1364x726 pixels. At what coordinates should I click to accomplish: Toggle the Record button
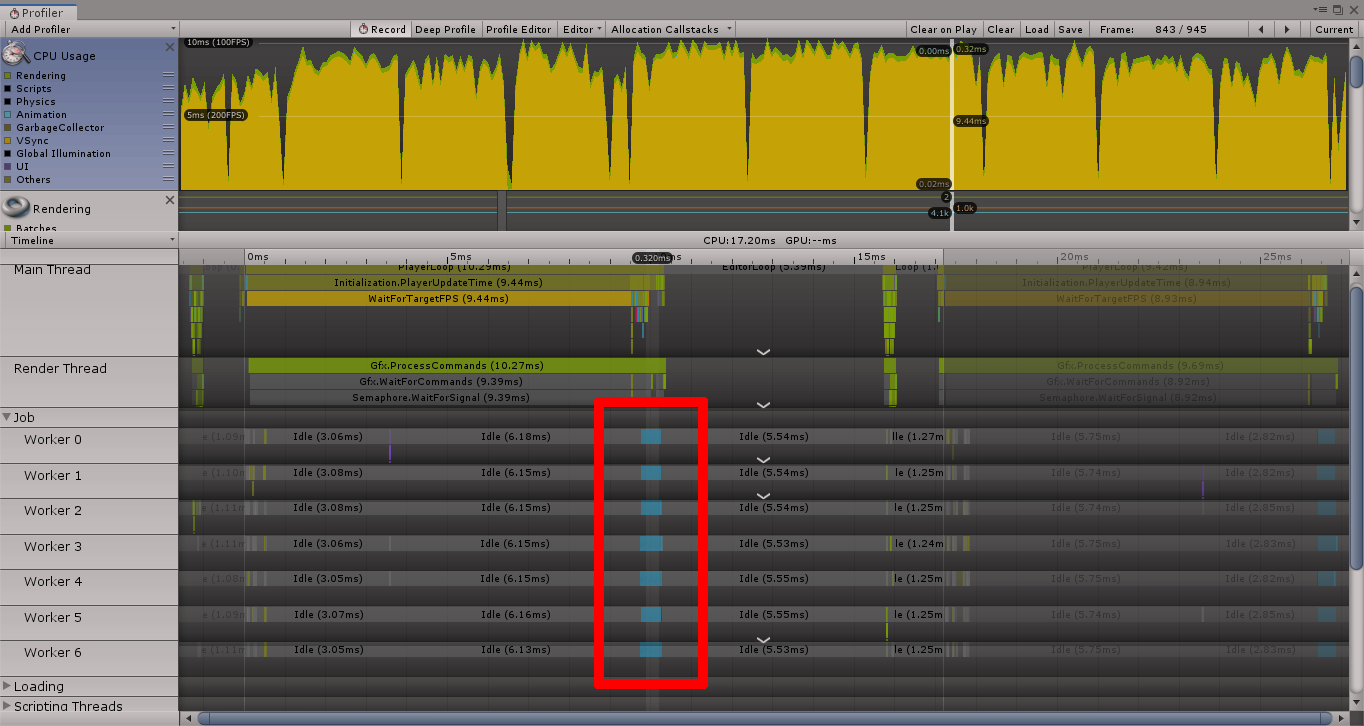(381, 29)
